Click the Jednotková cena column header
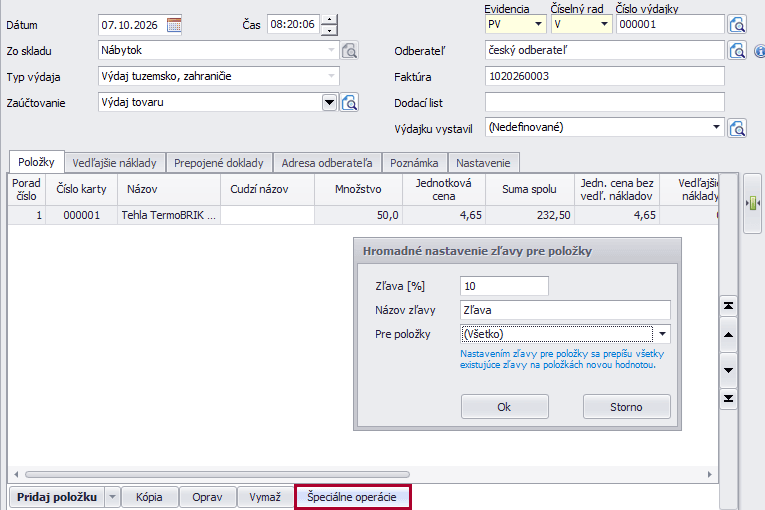This screenshot has height=510, width=765. click(443, 189)
